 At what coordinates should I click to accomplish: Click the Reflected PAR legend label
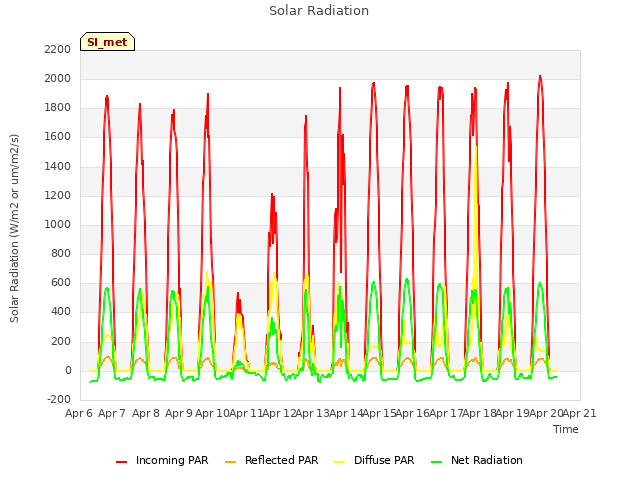281,460
